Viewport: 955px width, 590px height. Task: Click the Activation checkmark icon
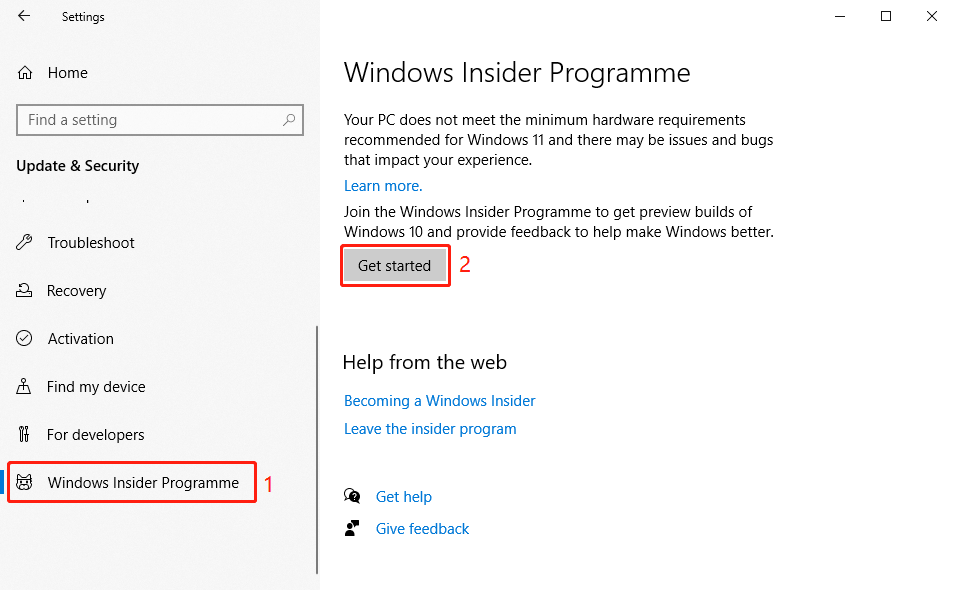23,338
